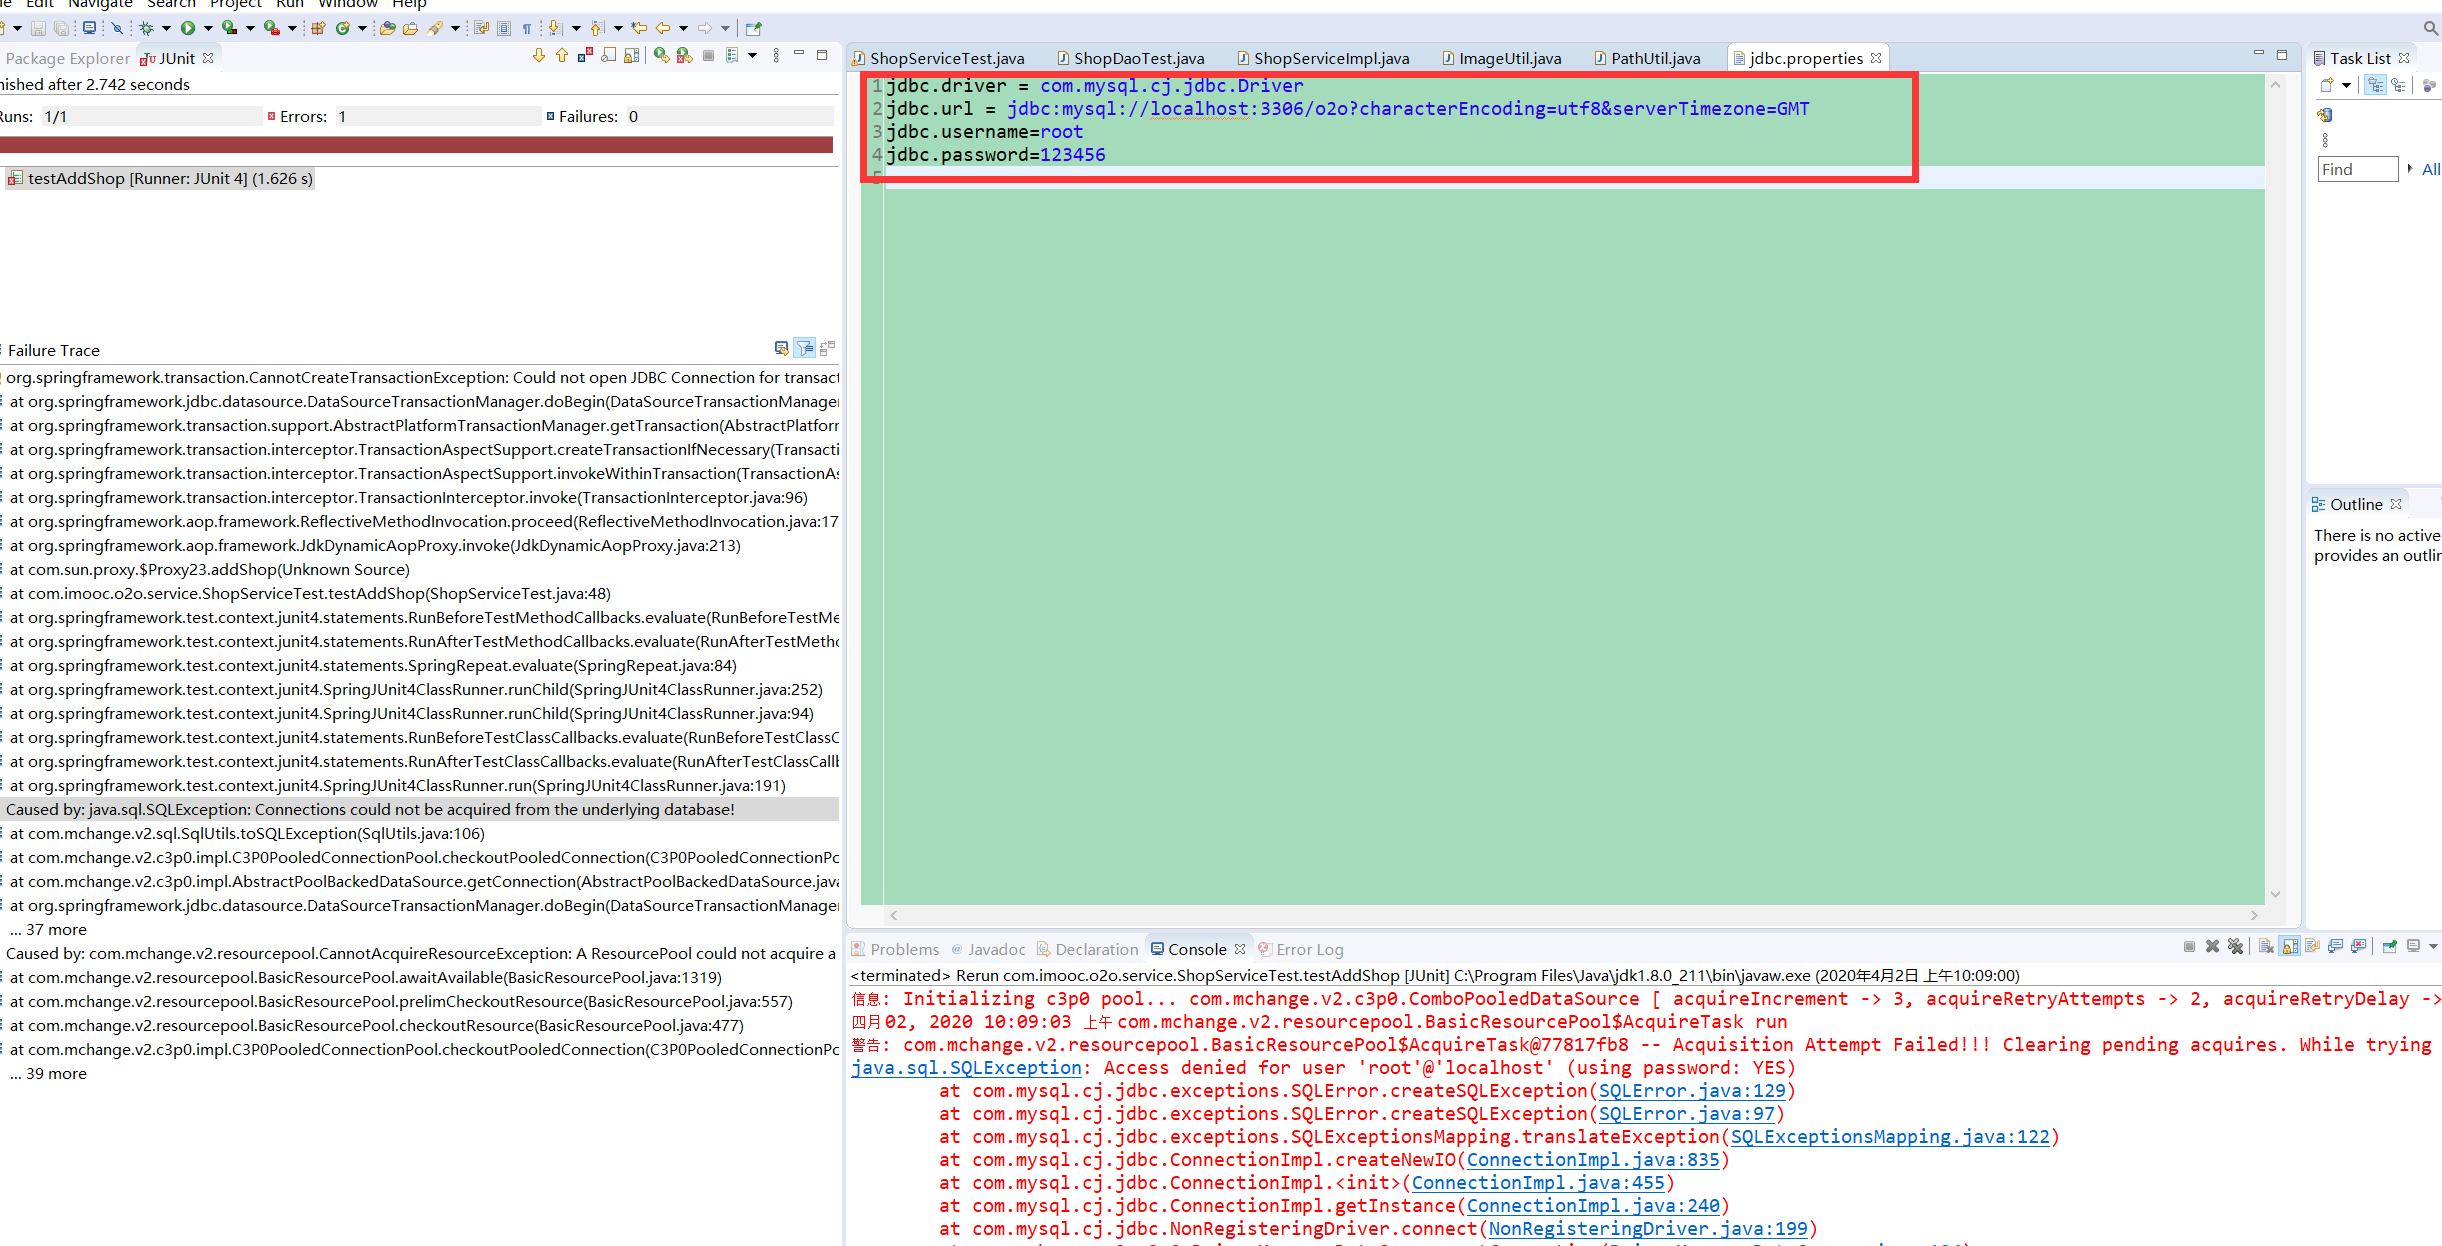Click the red JUnit progress bar
The width and height of the screenshot is (2442, 1246).
pos(416,145)
